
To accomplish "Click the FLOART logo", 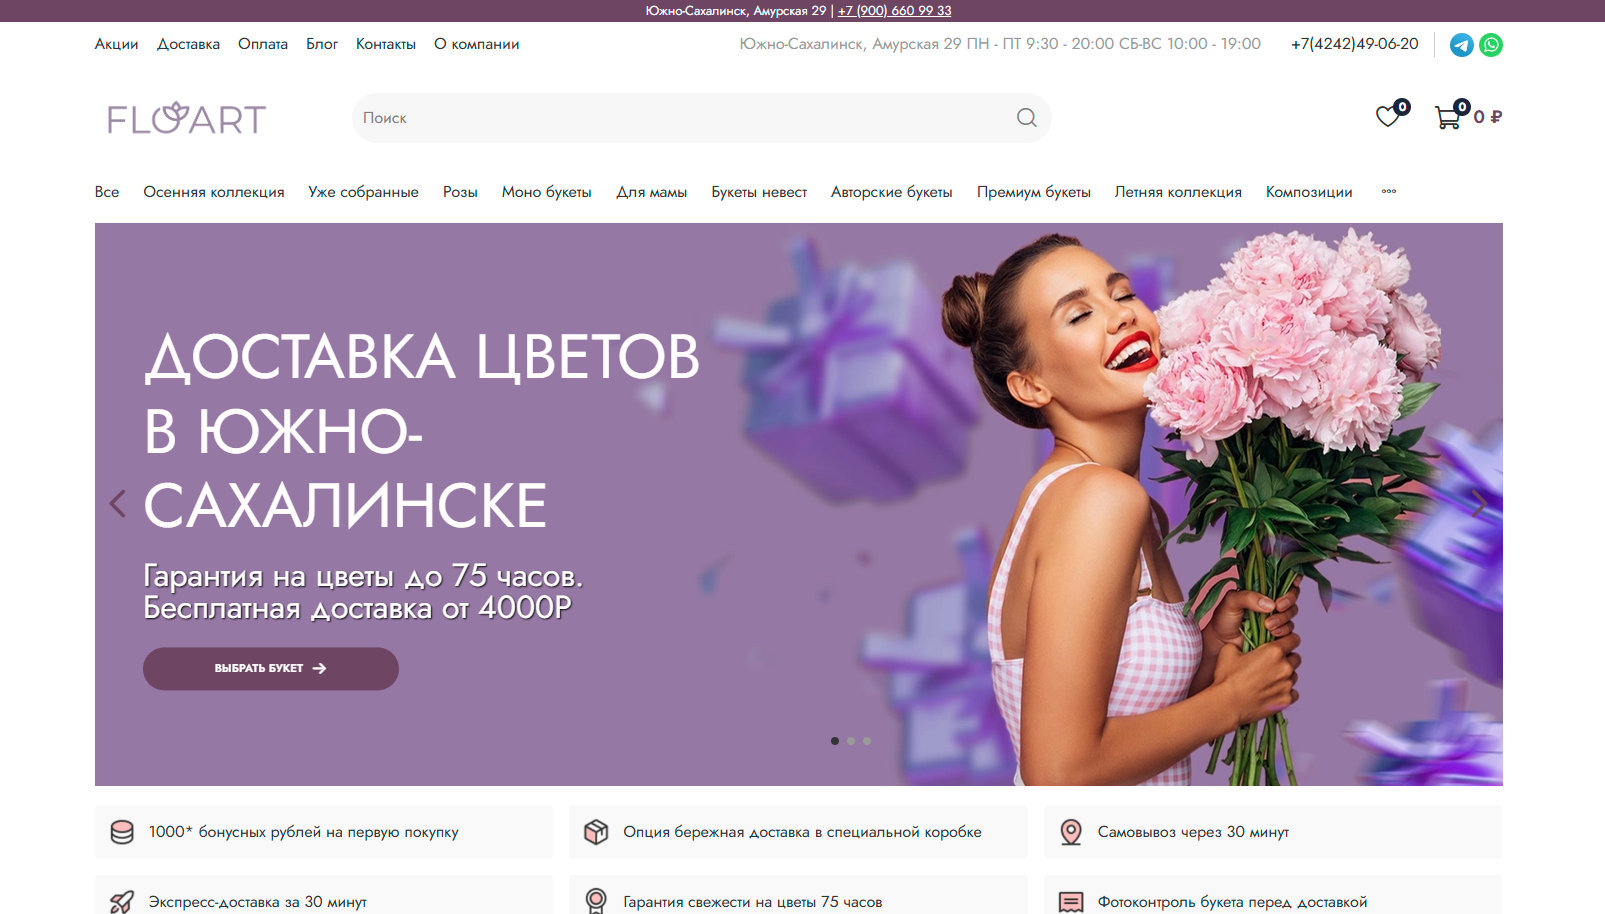I will [x=186, y=118].
